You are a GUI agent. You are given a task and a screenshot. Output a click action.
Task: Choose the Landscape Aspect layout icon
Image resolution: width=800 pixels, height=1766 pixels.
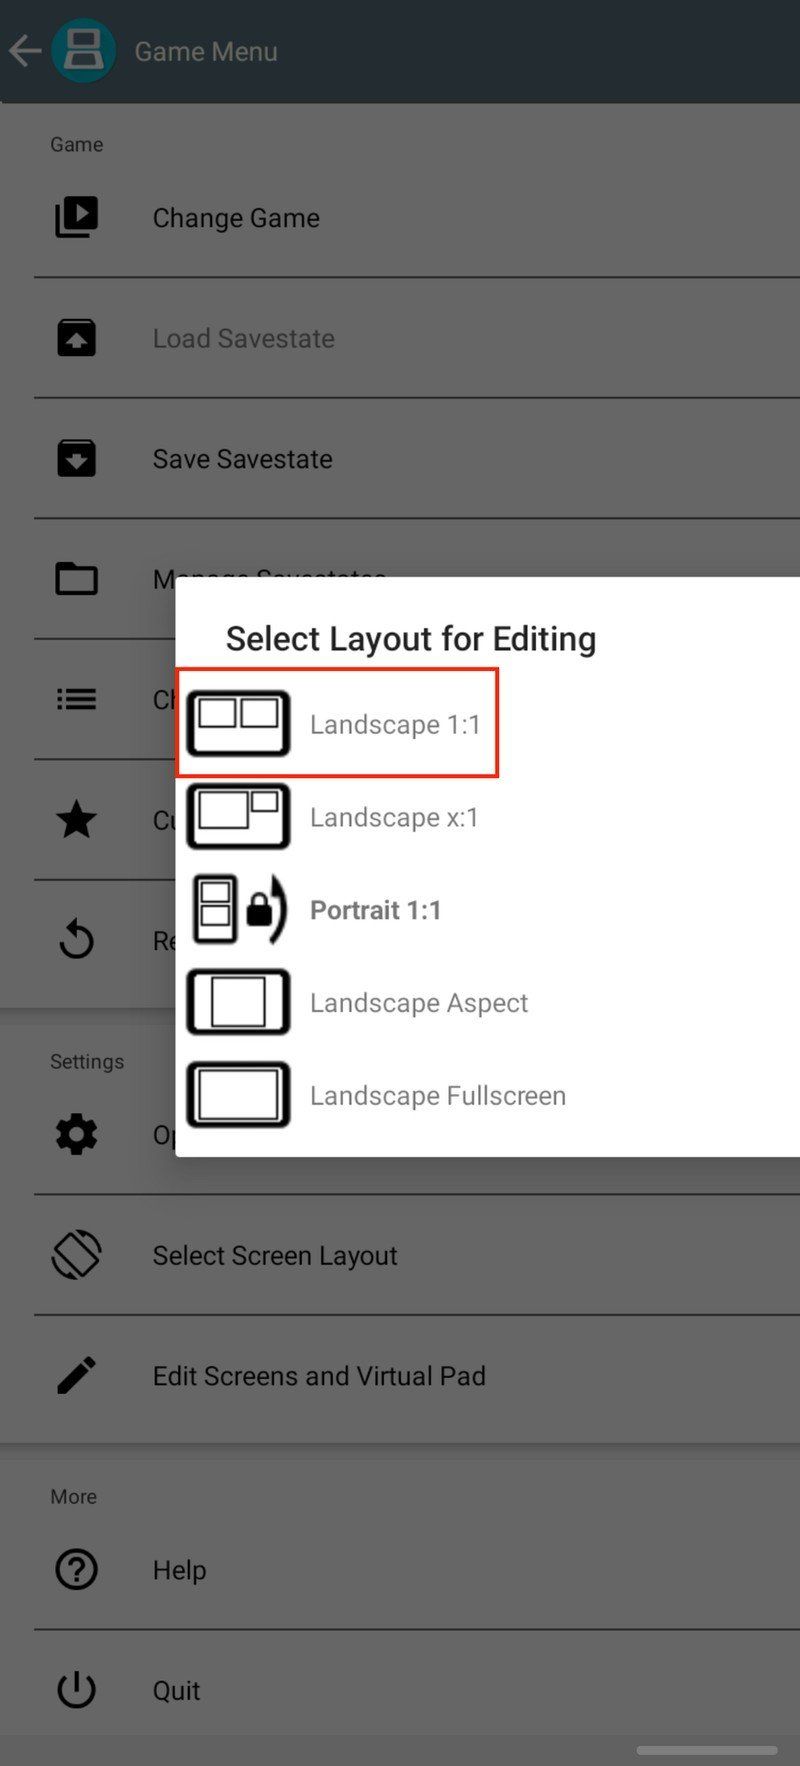[238, 1002]
